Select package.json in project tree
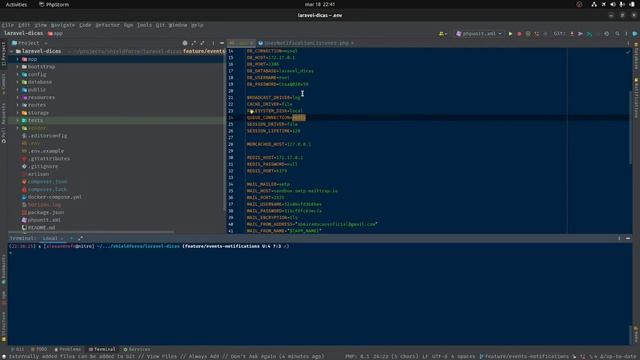This screenshot has width=640, height=360. pyautogui.click(x=46, y=212)
